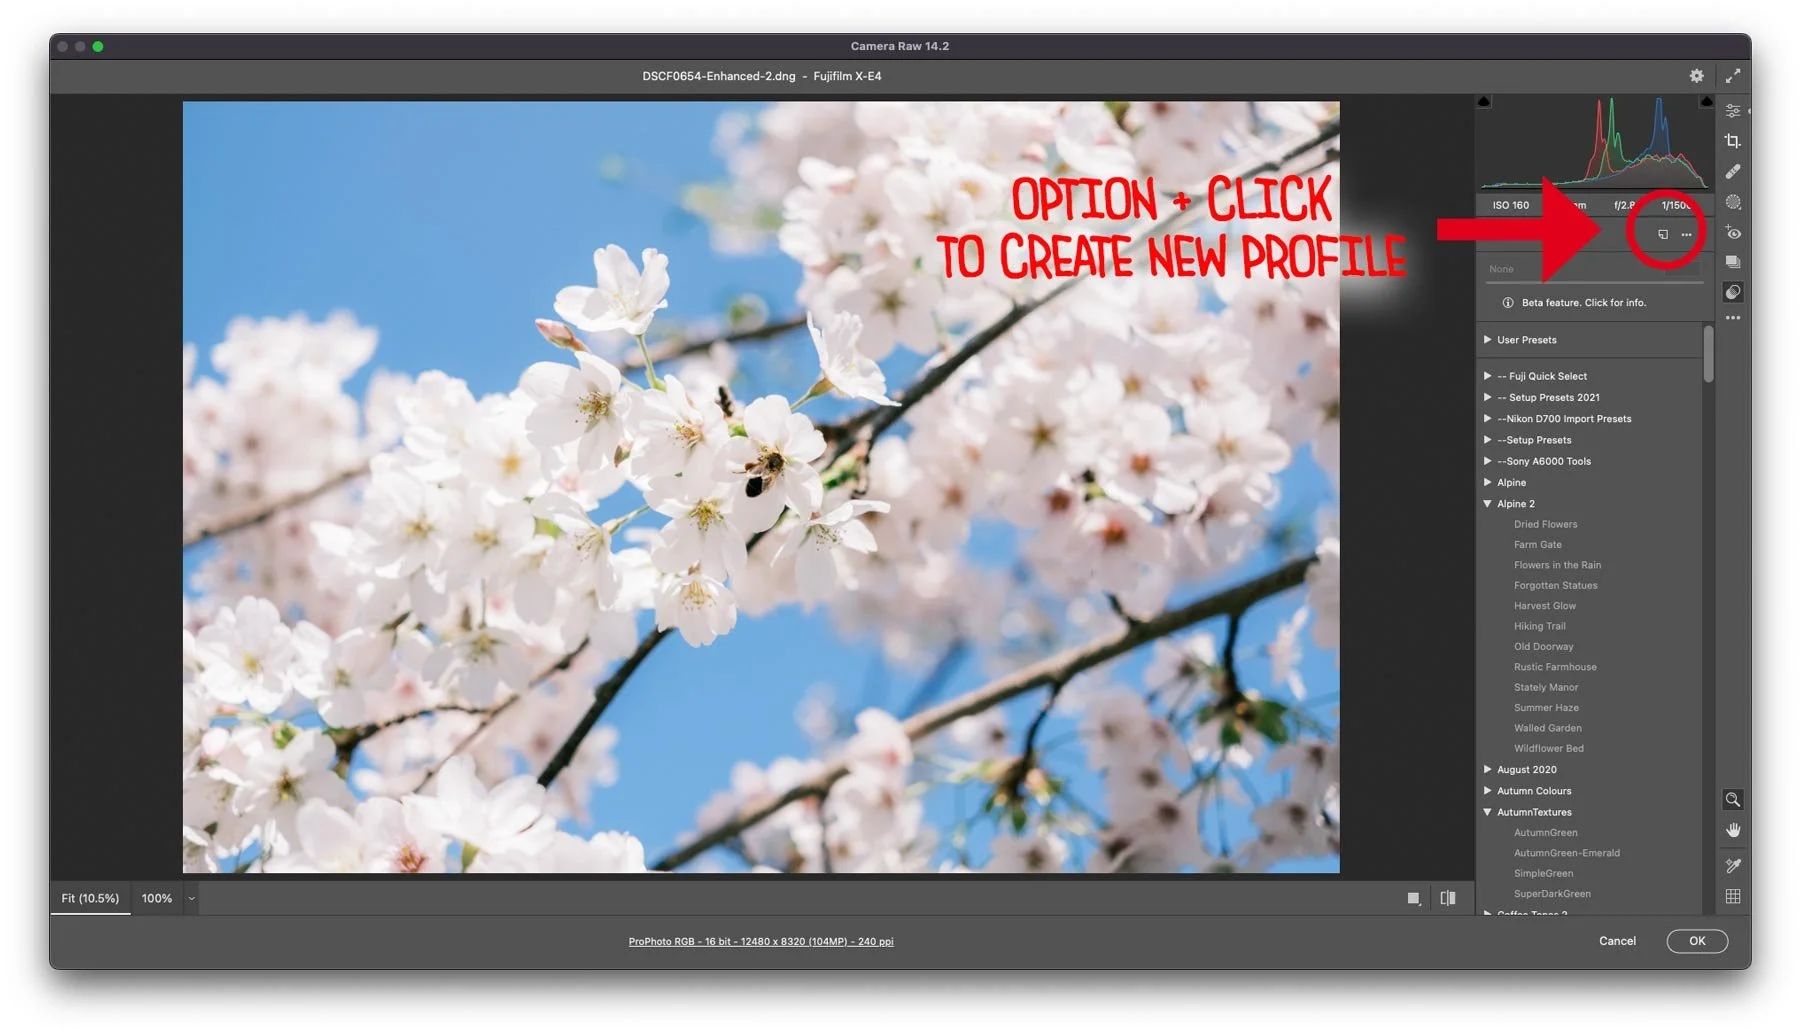This screenshot has width=1800, height=1034.
Task: Select the Crop tool
Action: point(1733,141)
